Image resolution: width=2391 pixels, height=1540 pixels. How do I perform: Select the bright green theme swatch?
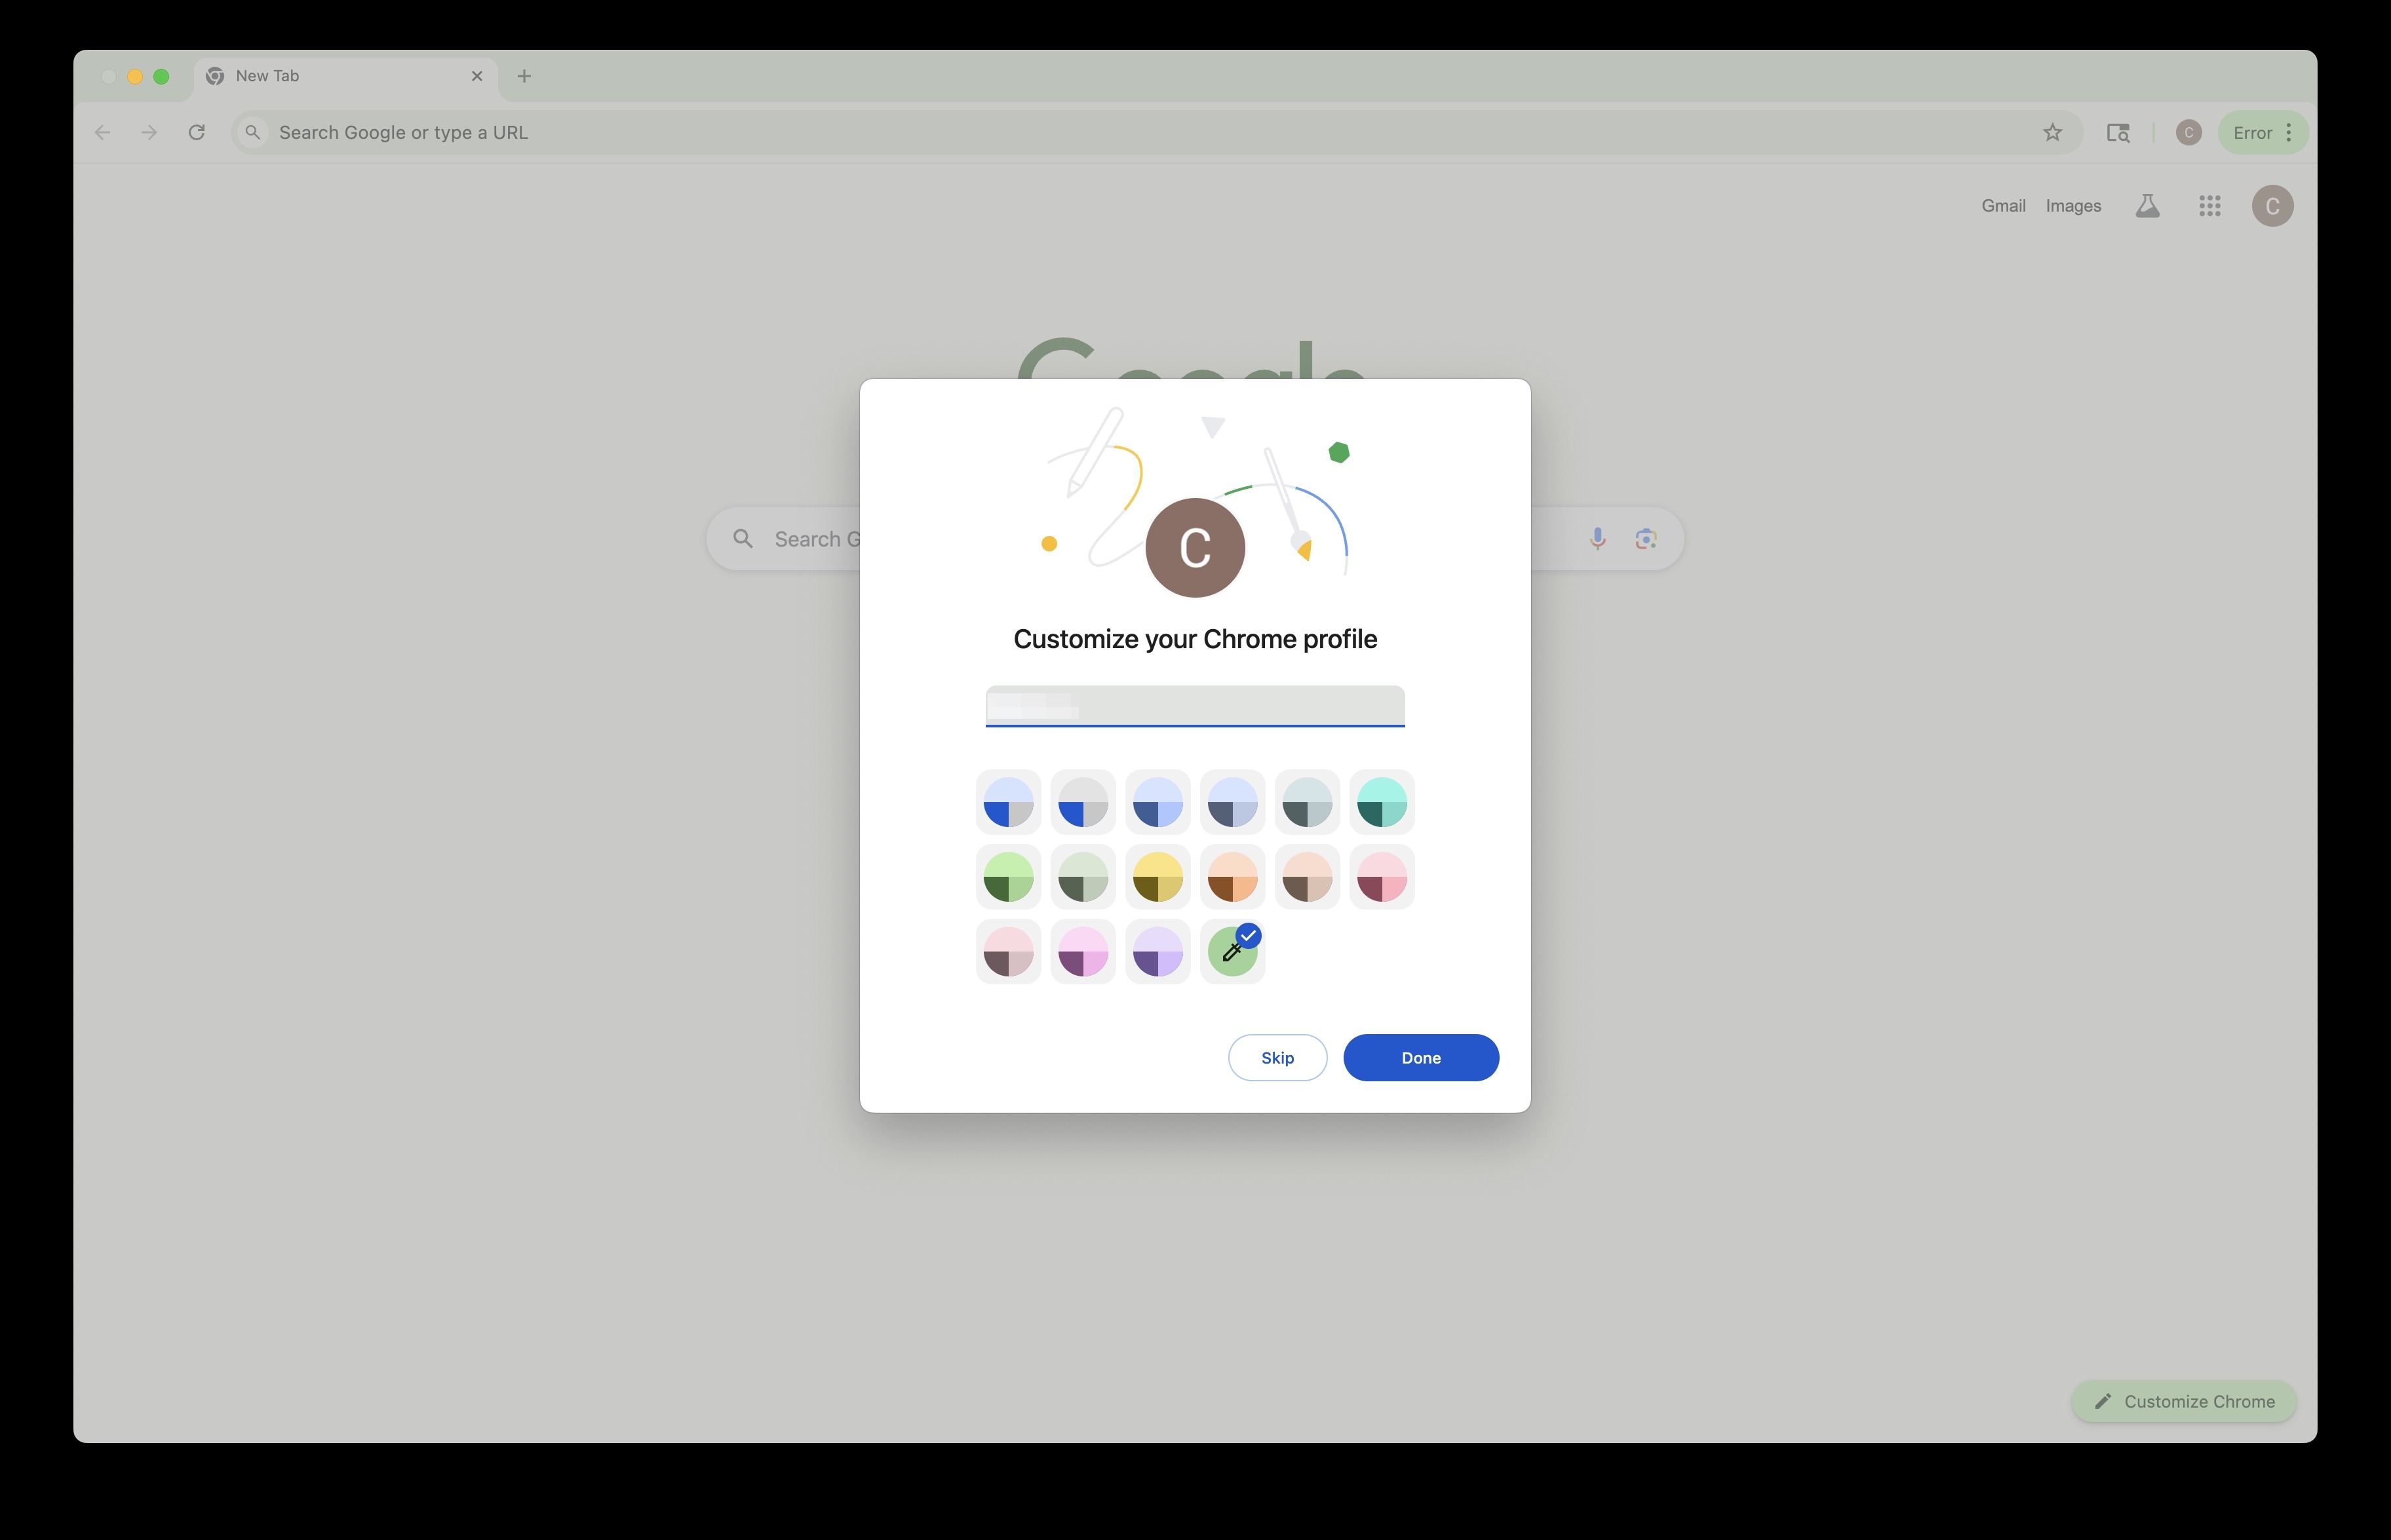click(1008, 877)
